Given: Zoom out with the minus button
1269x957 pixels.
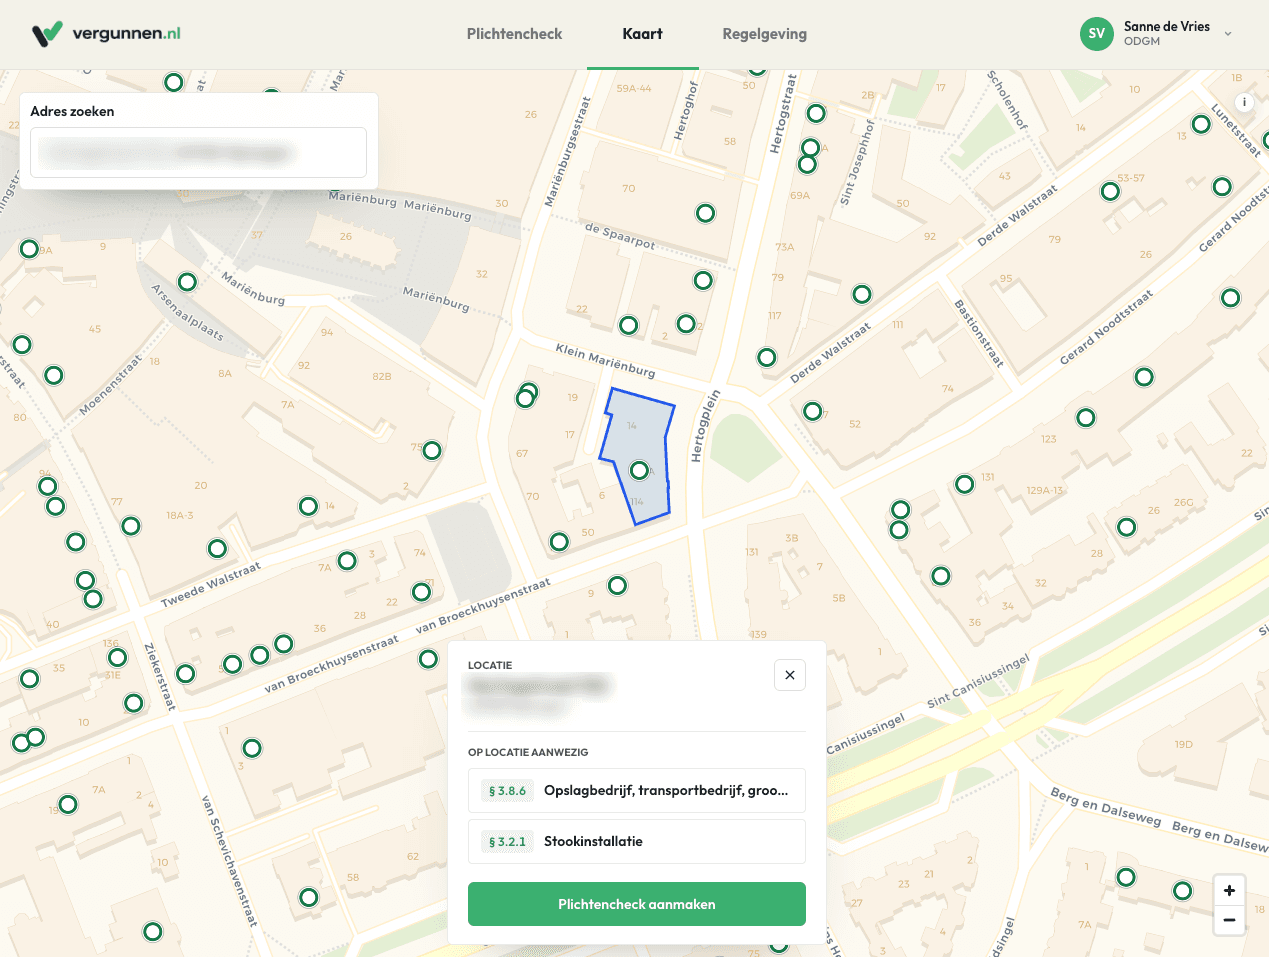Looking at the screenshot, I should click(1229, 920).
